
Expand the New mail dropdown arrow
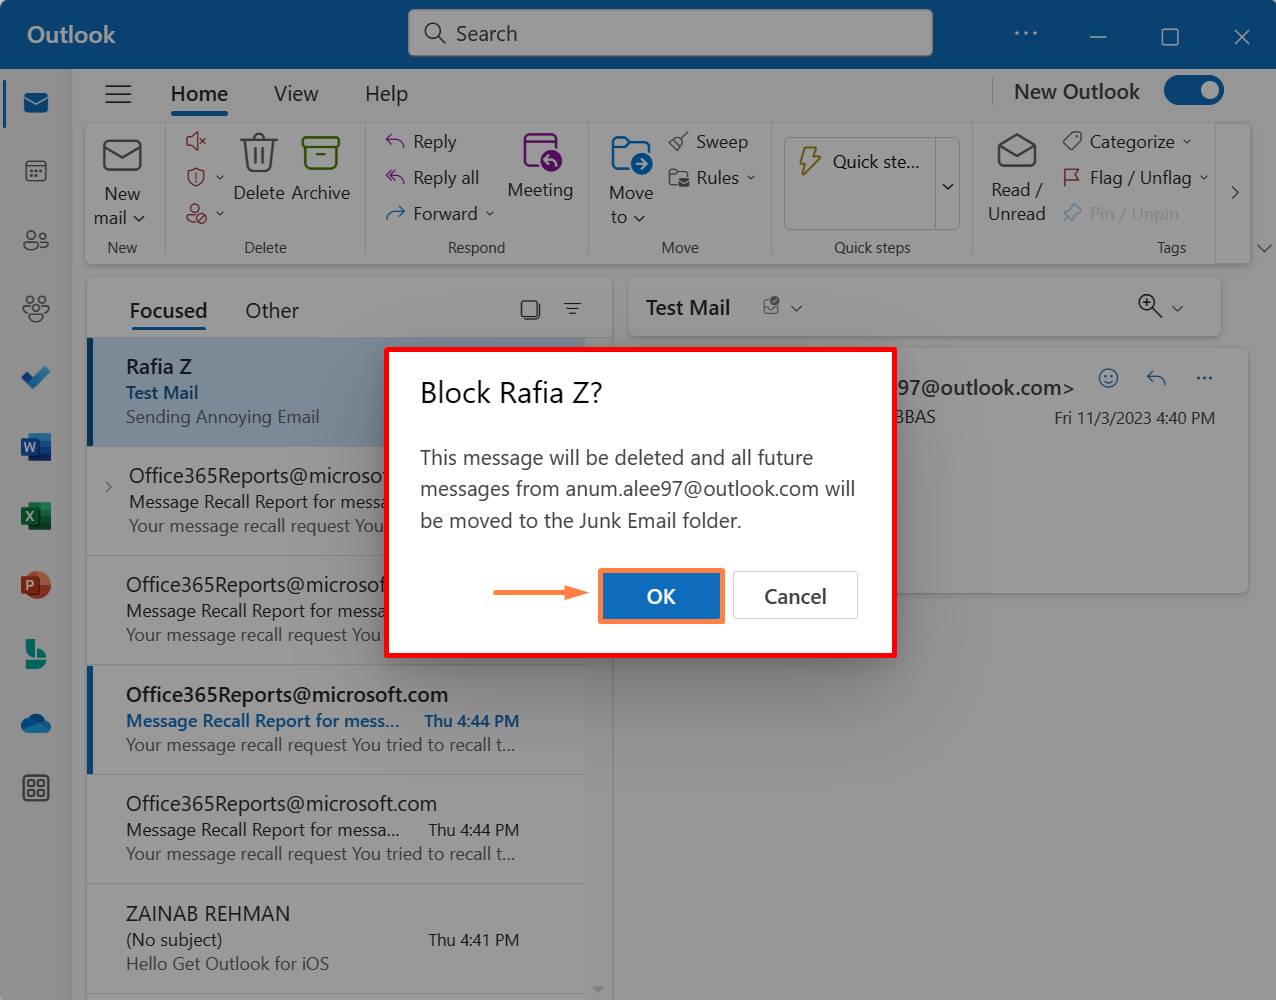click(x=139, y=218)
